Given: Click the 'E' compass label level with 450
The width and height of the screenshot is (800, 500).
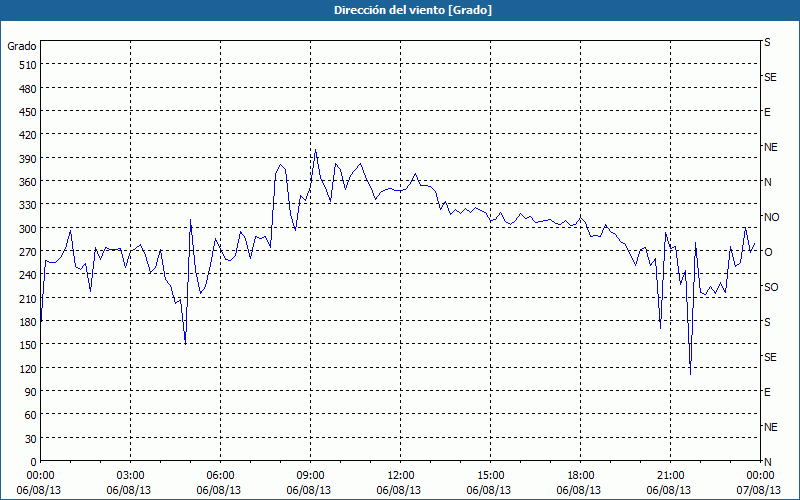Looking at the screenshot, I should click(767, 112).
